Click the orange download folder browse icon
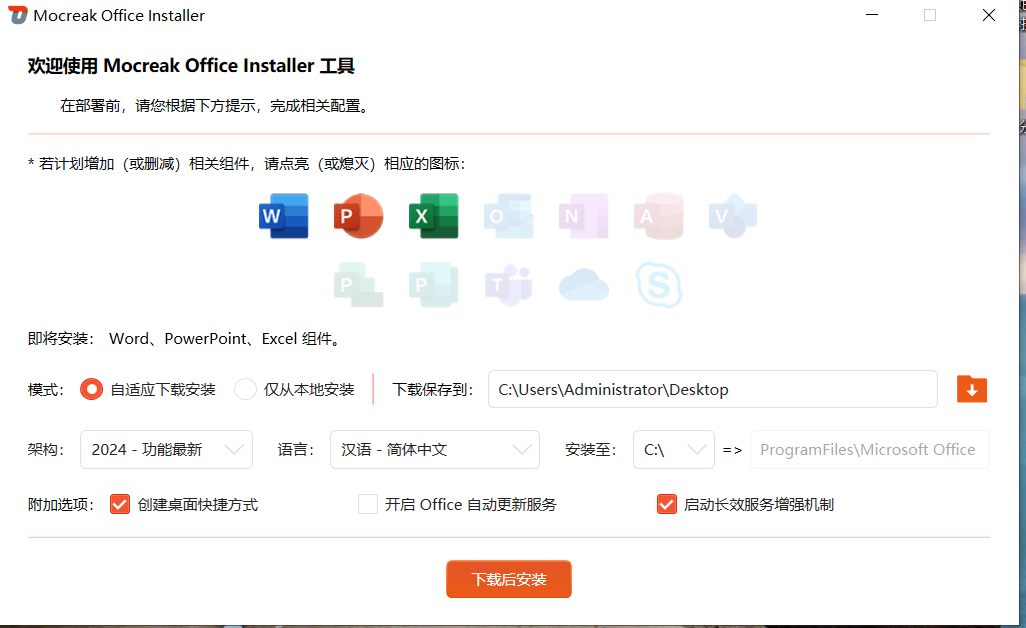 [x=972, y=389]
